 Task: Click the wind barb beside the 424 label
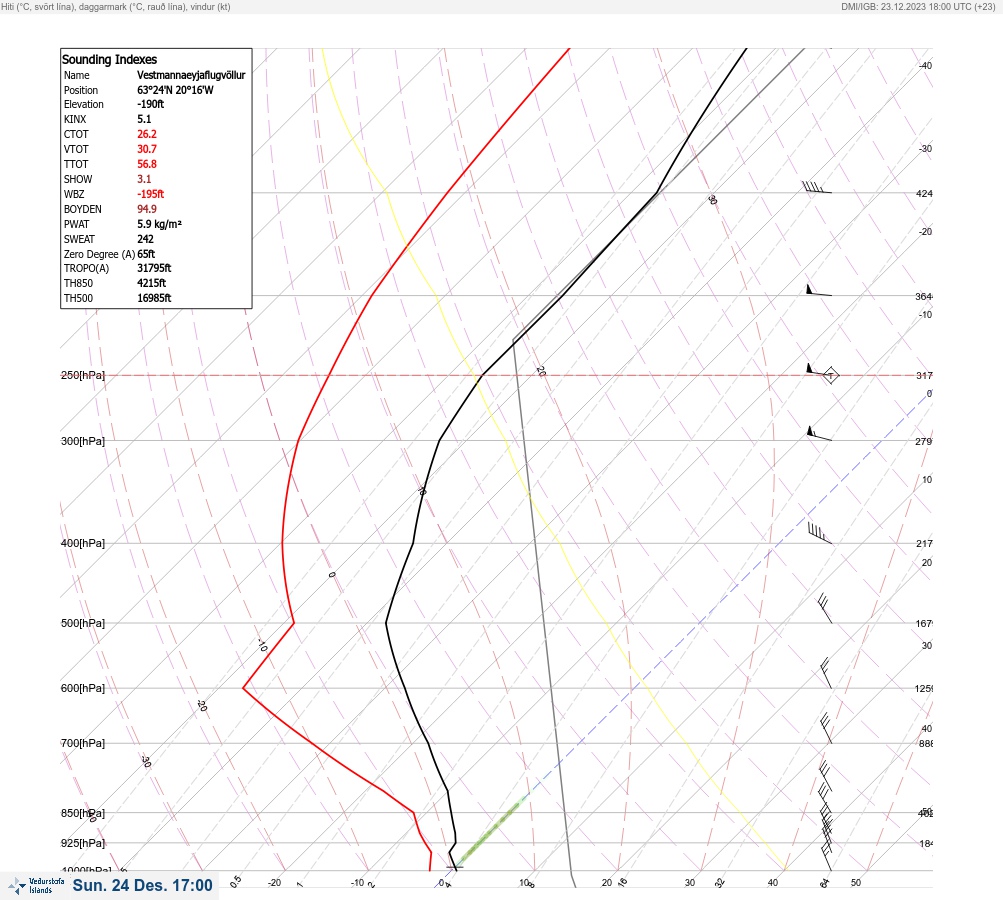pos(817,187)
